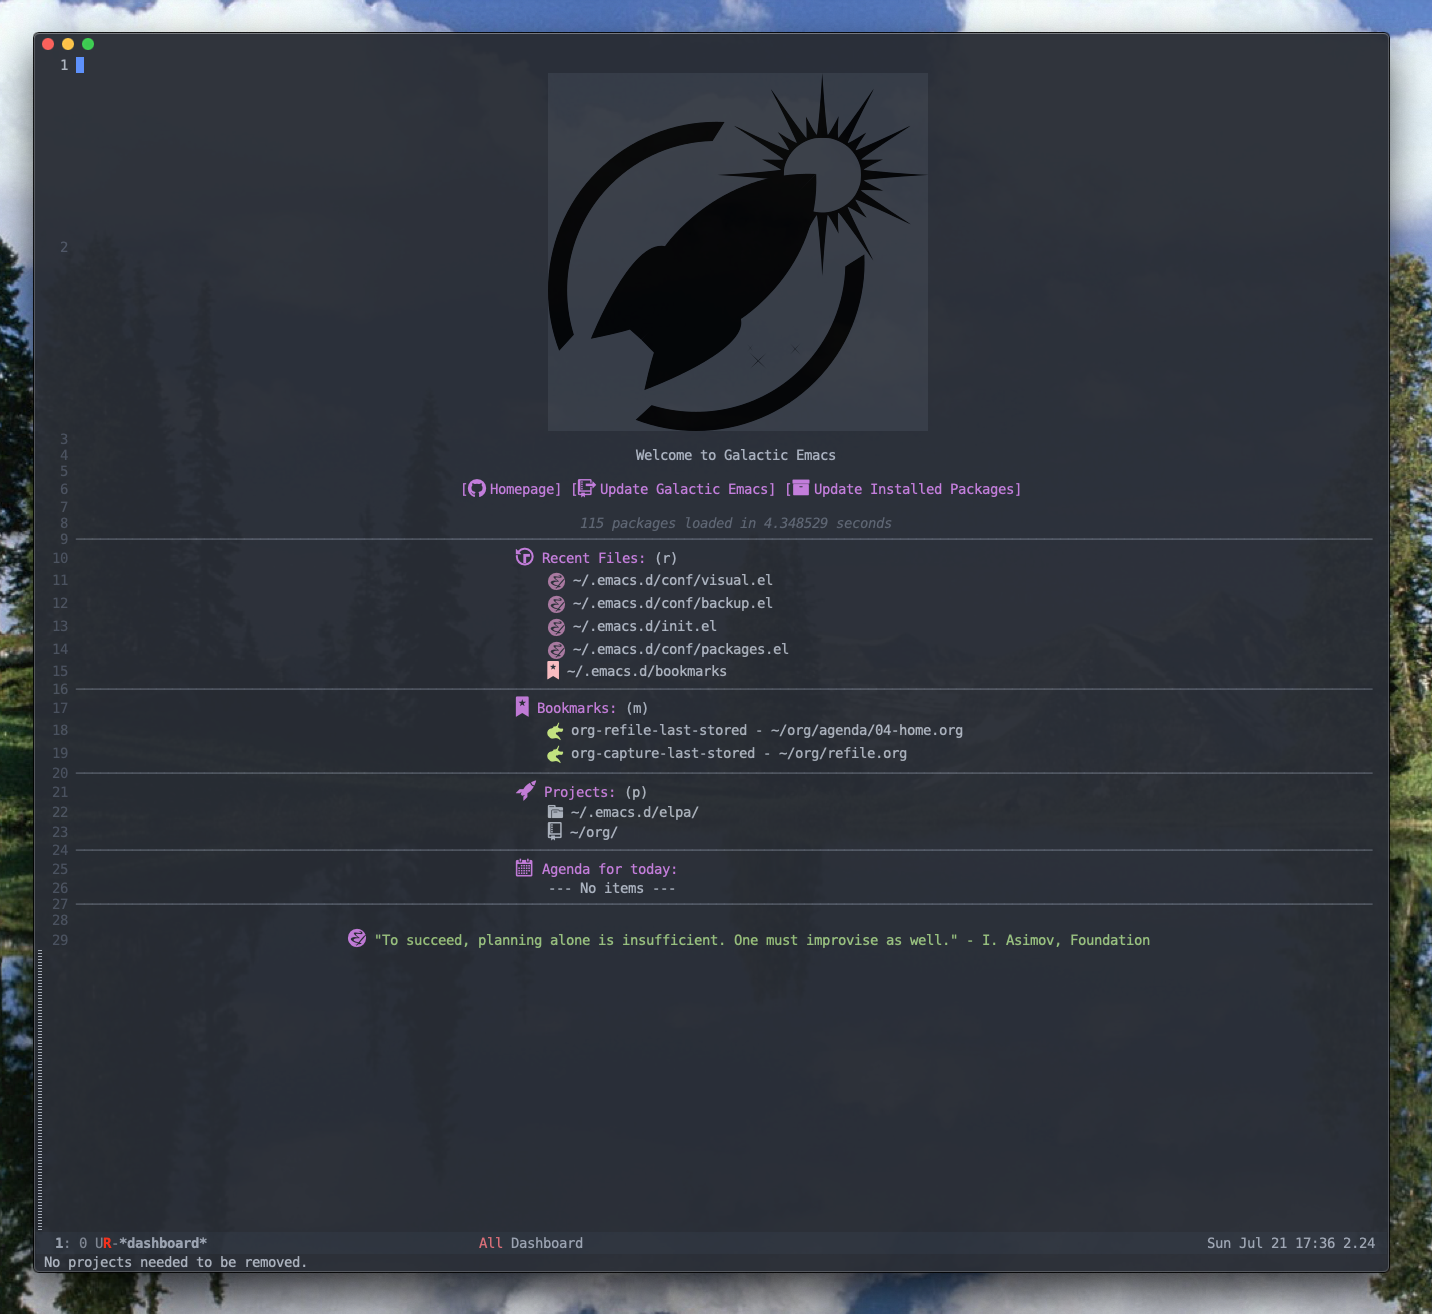Screen dimensions: 1432x1314
Task: Open ~/.emacs.d/init.el
Action: pyautogui.click(x=644, y=626)
